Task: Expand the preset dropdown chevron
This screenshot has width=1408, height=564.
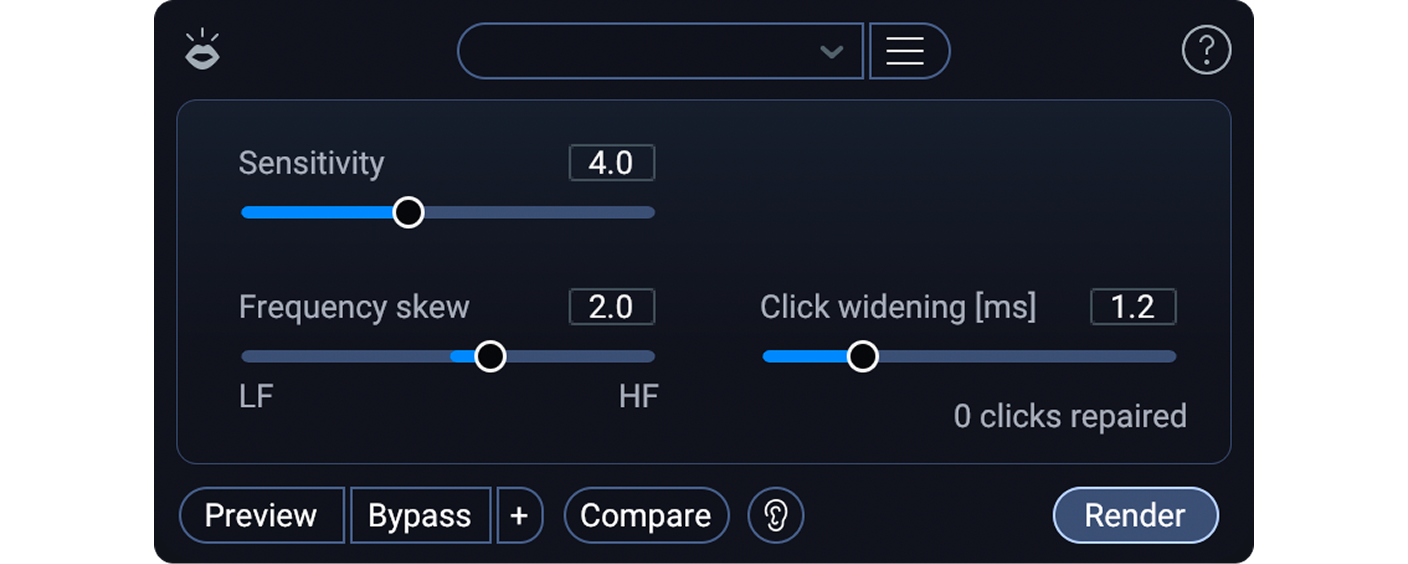Action: (x=831, y=52)
